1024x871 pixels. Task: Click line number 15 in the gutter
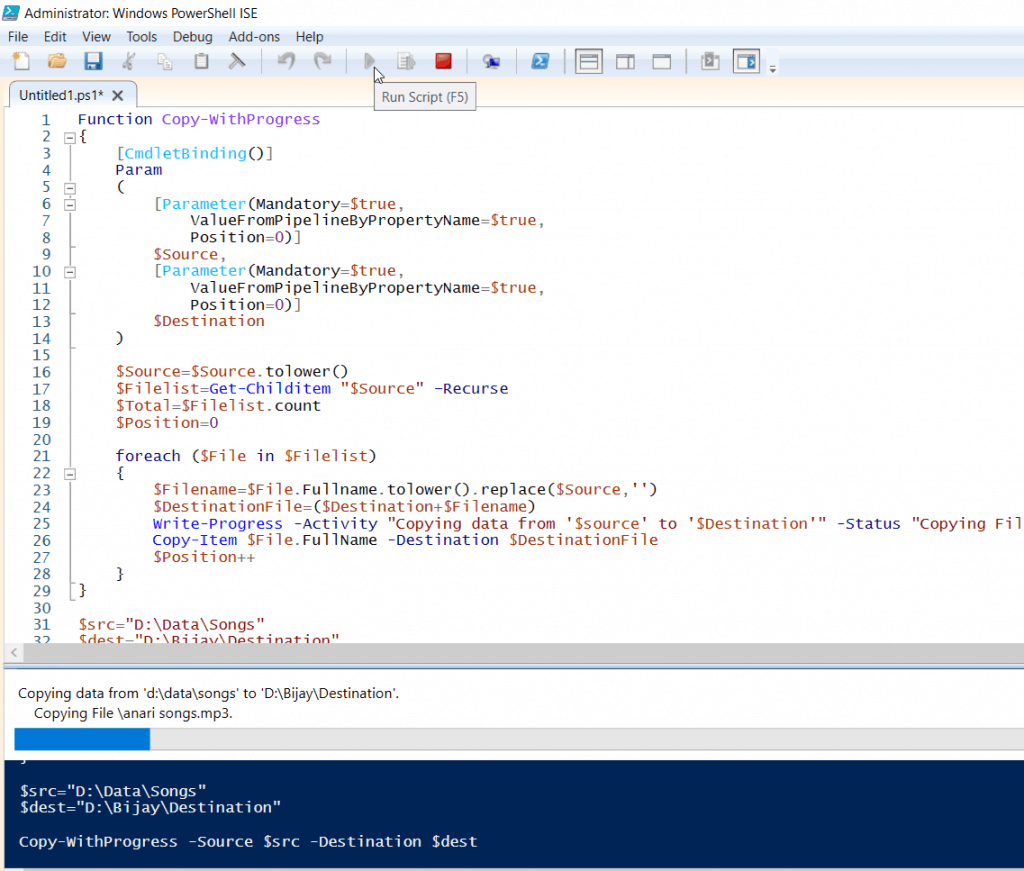[x=41, y=355]
